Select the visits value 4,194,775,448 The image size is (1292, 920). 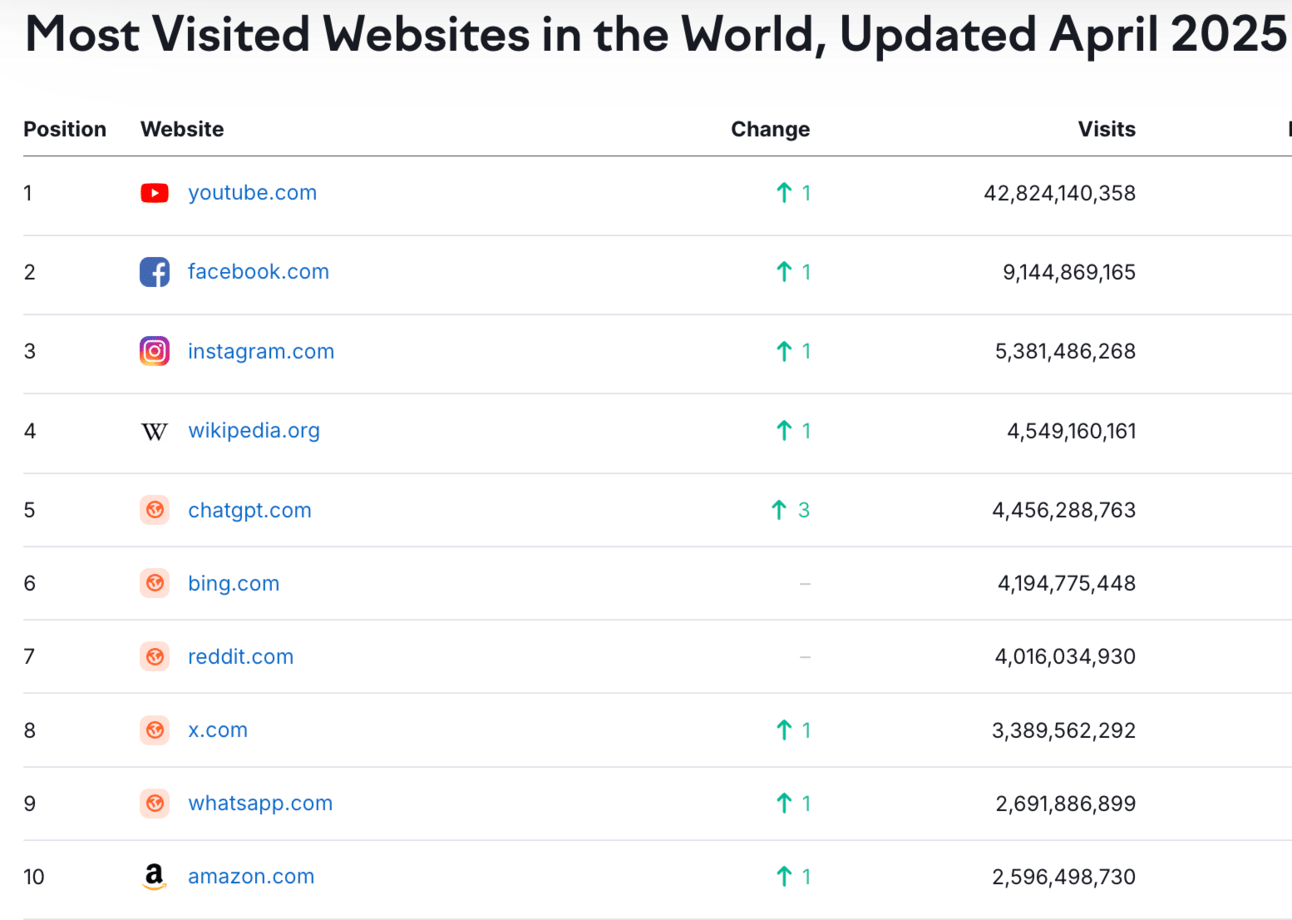[x=1066, y=583]
